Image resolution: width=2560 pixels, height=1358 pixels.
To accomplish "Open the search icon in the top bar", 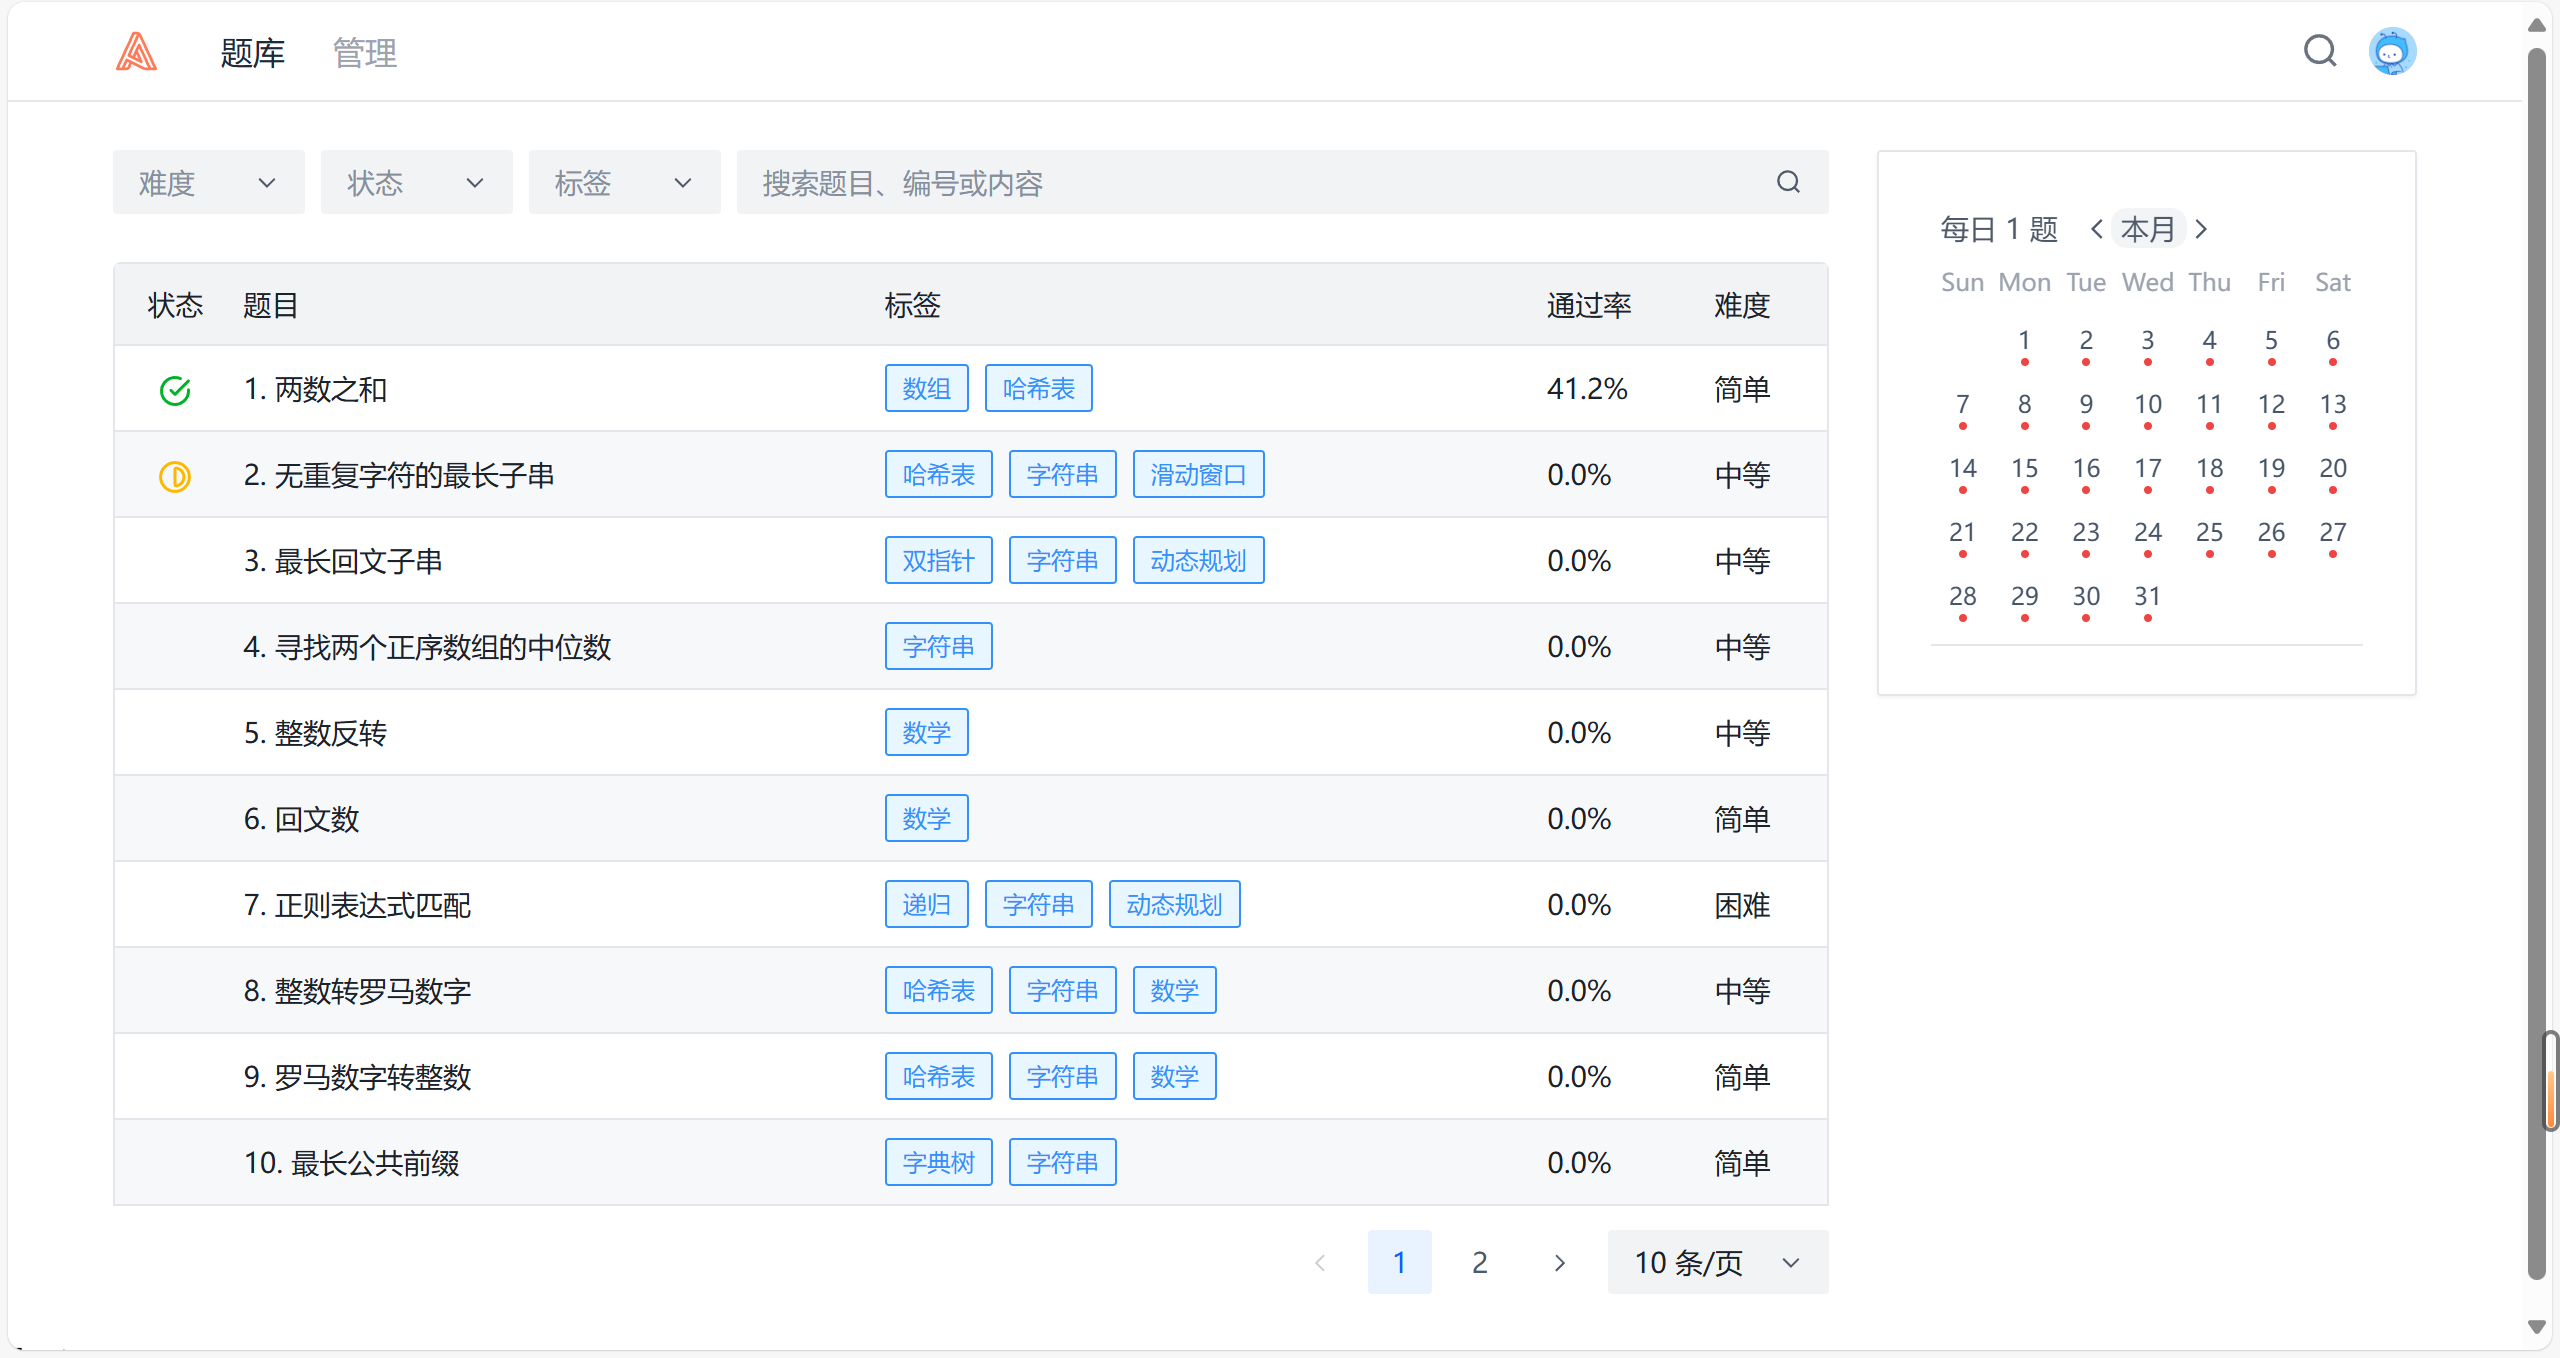I will pos(2321,51).
